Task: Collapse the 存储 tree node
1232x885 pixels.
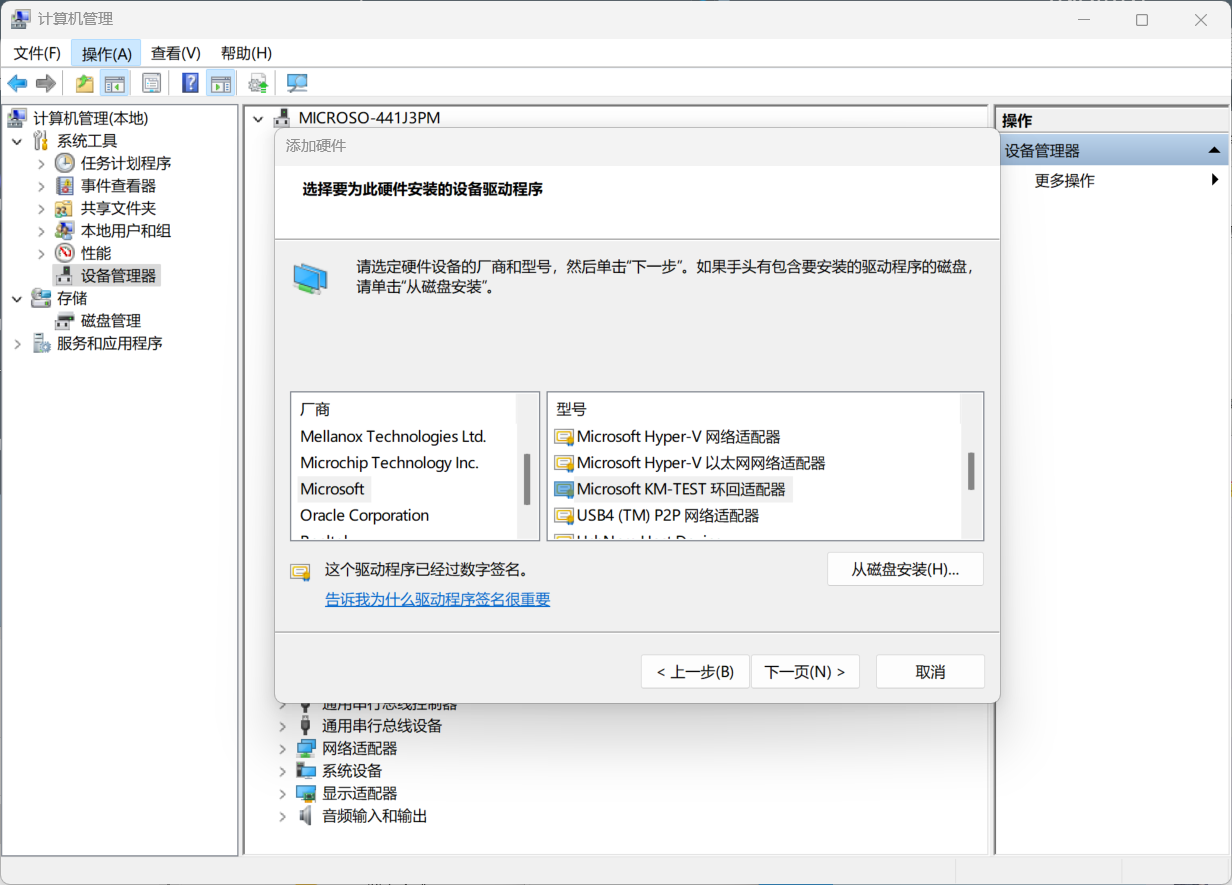Action: 17,298
